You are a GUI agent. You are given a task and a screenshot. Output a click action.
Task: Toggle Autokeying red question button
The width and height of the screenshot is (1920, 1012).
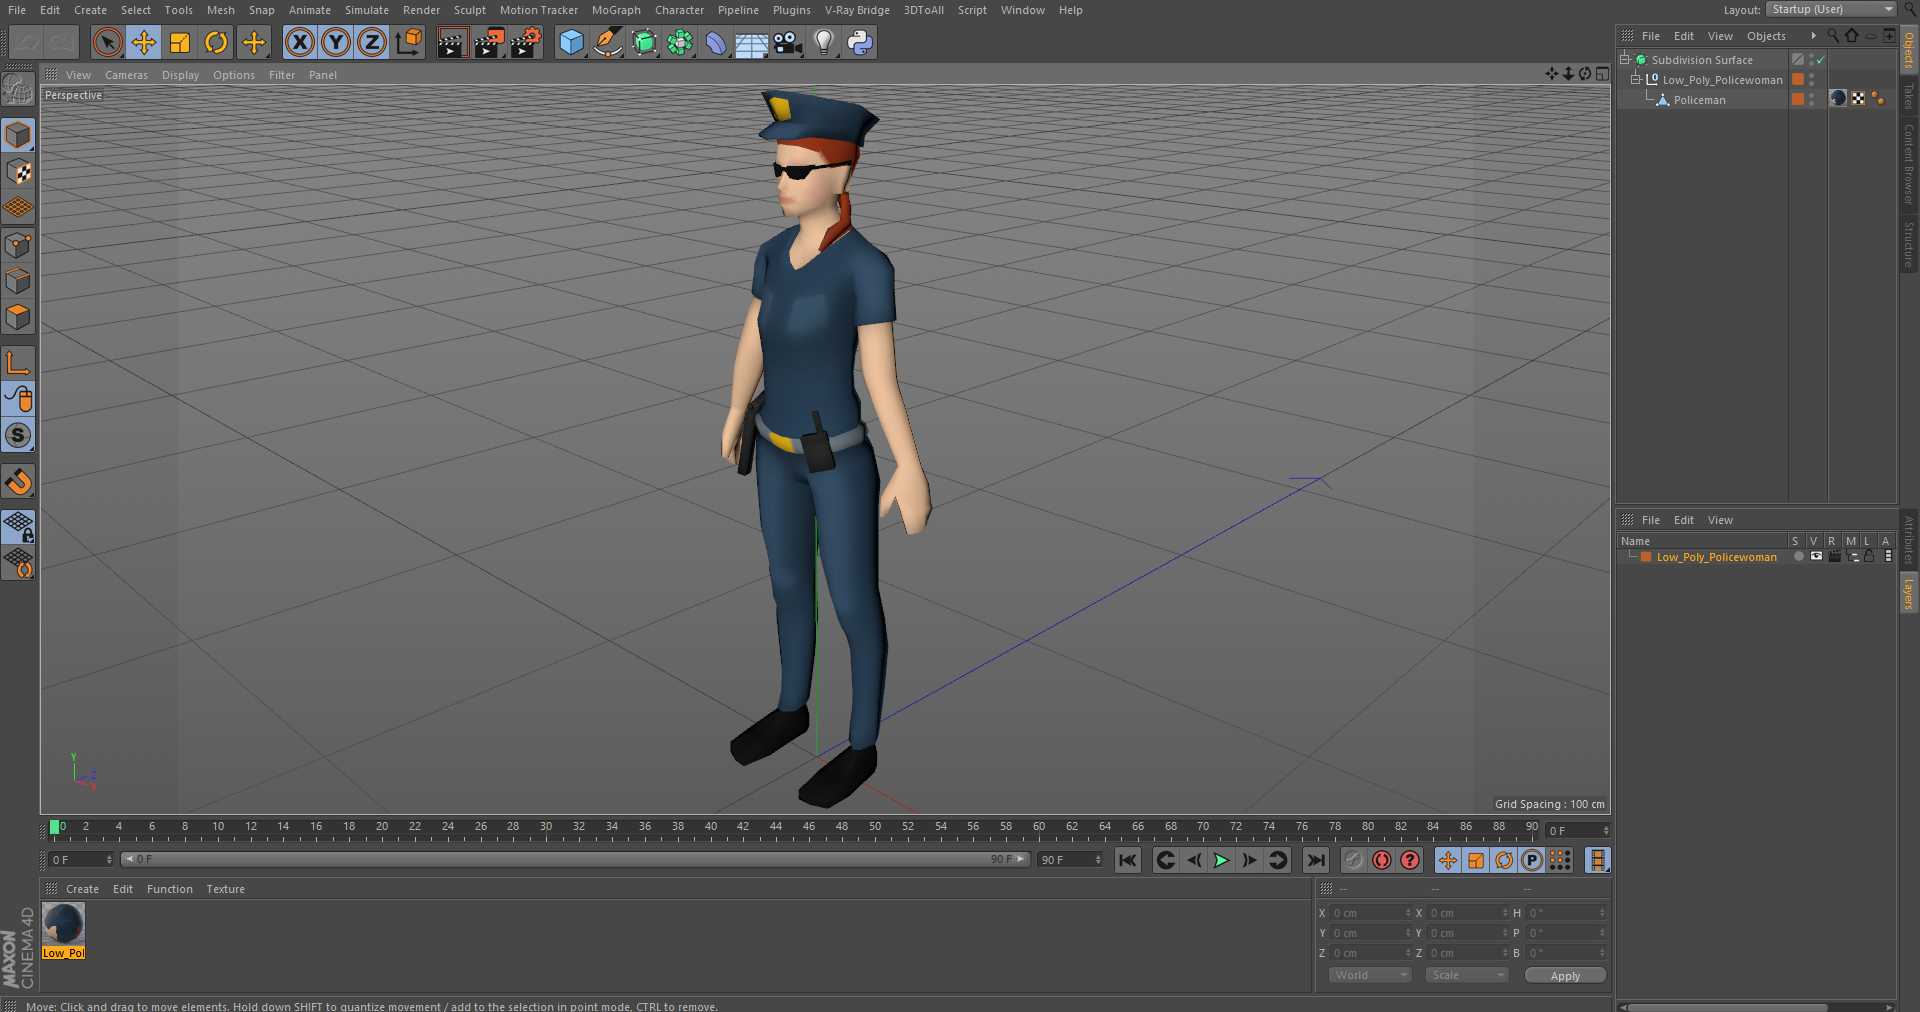click(x=1410, y=860)
